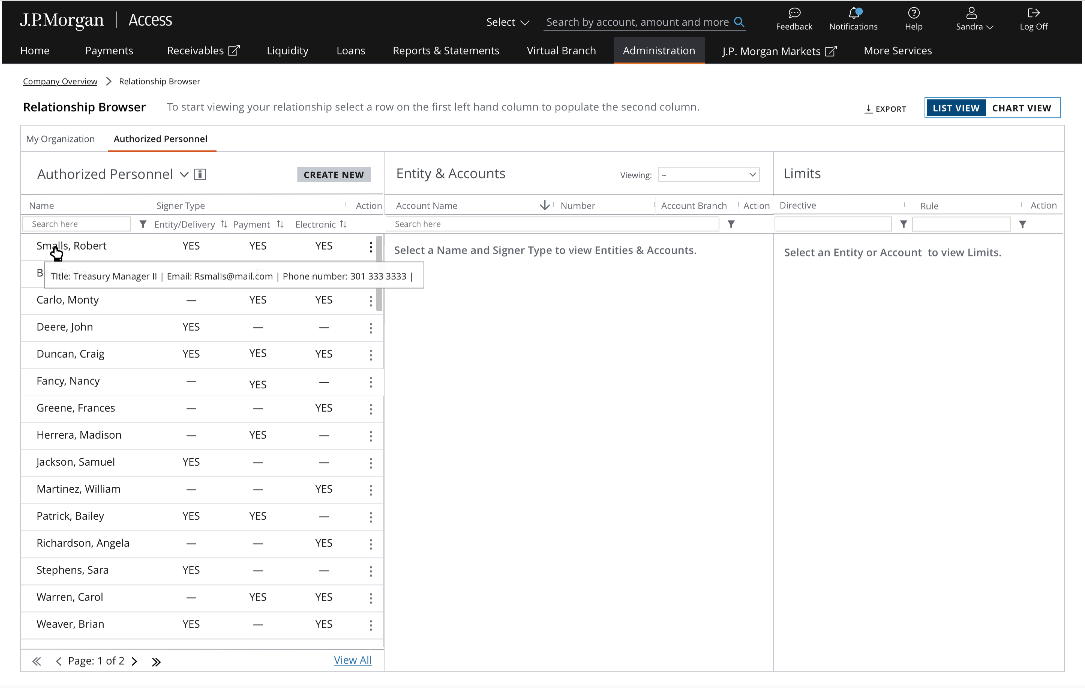Expand the Viewing dropdown
This screenshot has height=688, width=1085.
coord(708,175)
